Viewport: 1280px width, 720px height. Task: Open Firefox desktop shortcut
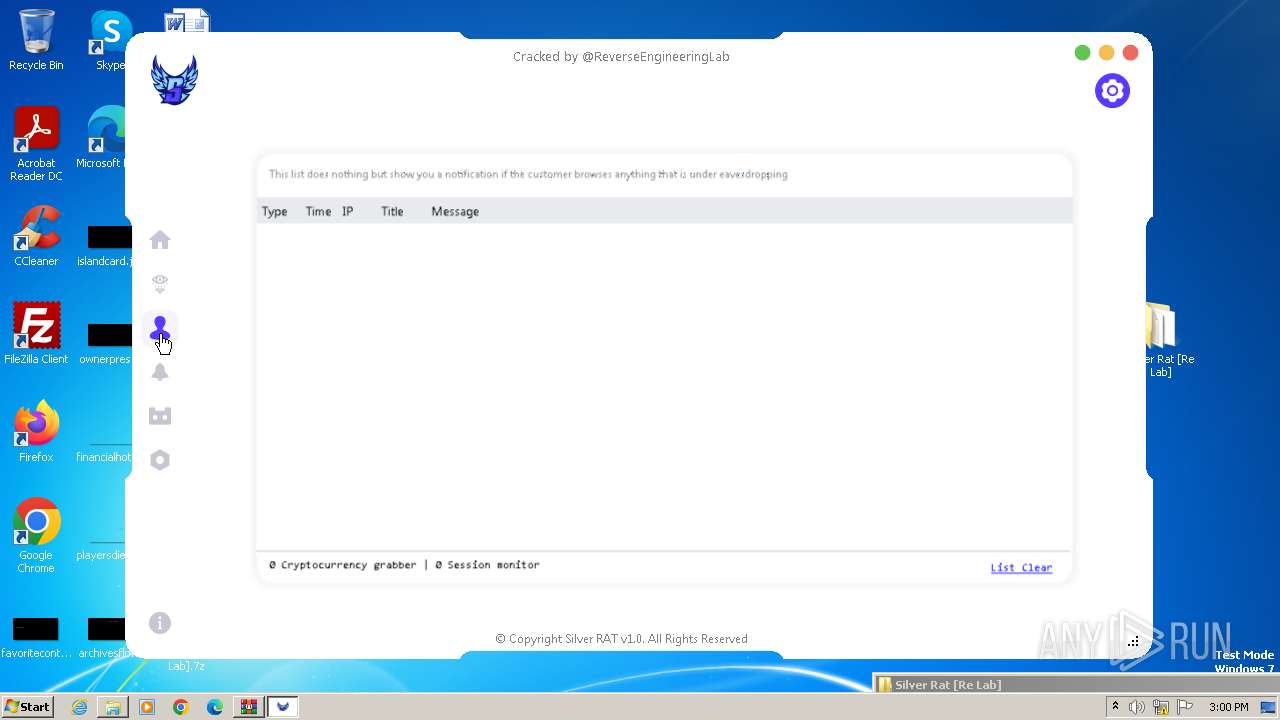tap(36, 431)
